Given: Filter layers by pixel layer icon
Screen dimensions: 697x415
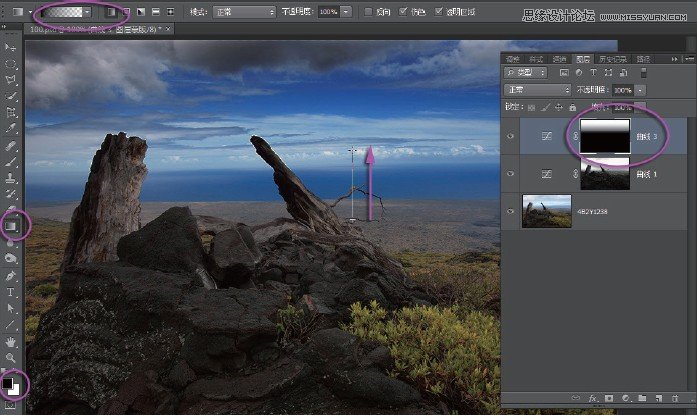Looking at the screenshot, I should point(564,72).
